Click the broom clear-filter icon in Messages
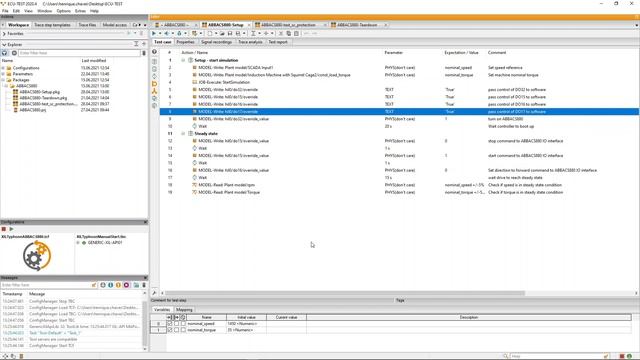This screenshot has height=360, width=640. click(x=94, y=285)
